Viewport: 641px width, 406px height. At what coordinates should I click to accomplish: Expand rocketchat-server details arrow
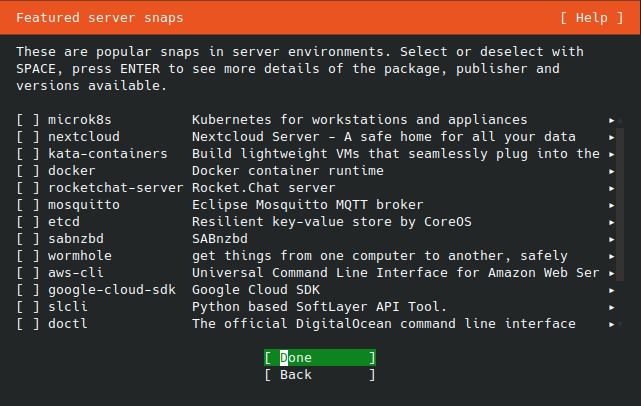pos(612,188)
